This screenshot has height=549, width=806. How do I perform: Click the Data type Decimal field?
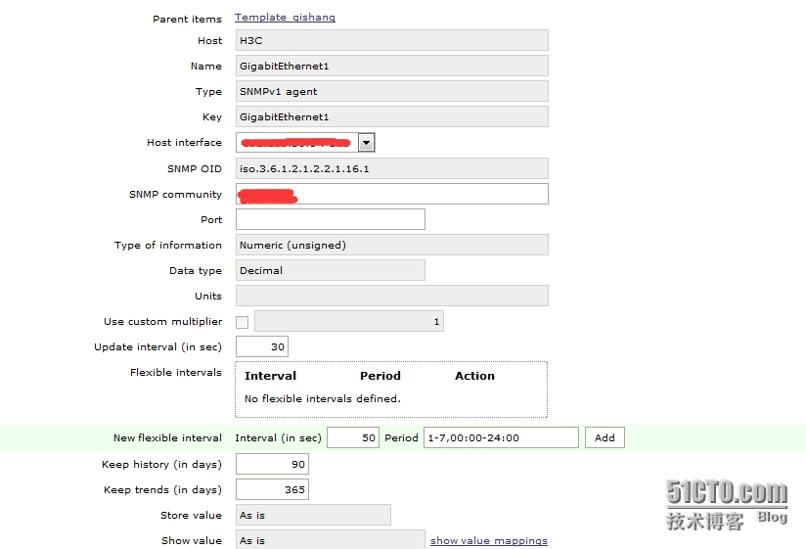pos(331,270)
